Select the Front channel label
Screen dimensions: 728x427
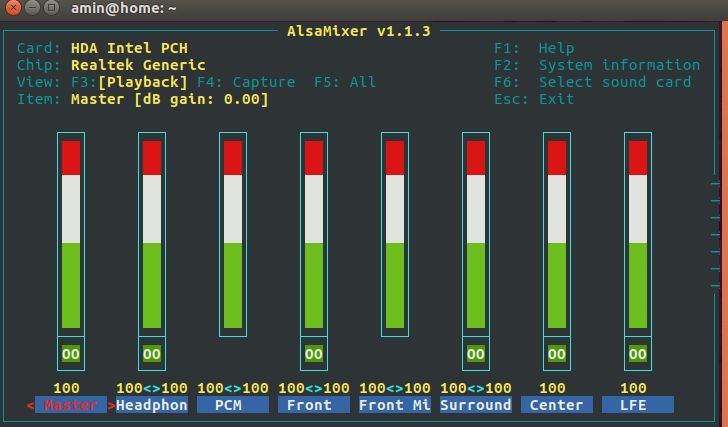click(x=314, y=405)
